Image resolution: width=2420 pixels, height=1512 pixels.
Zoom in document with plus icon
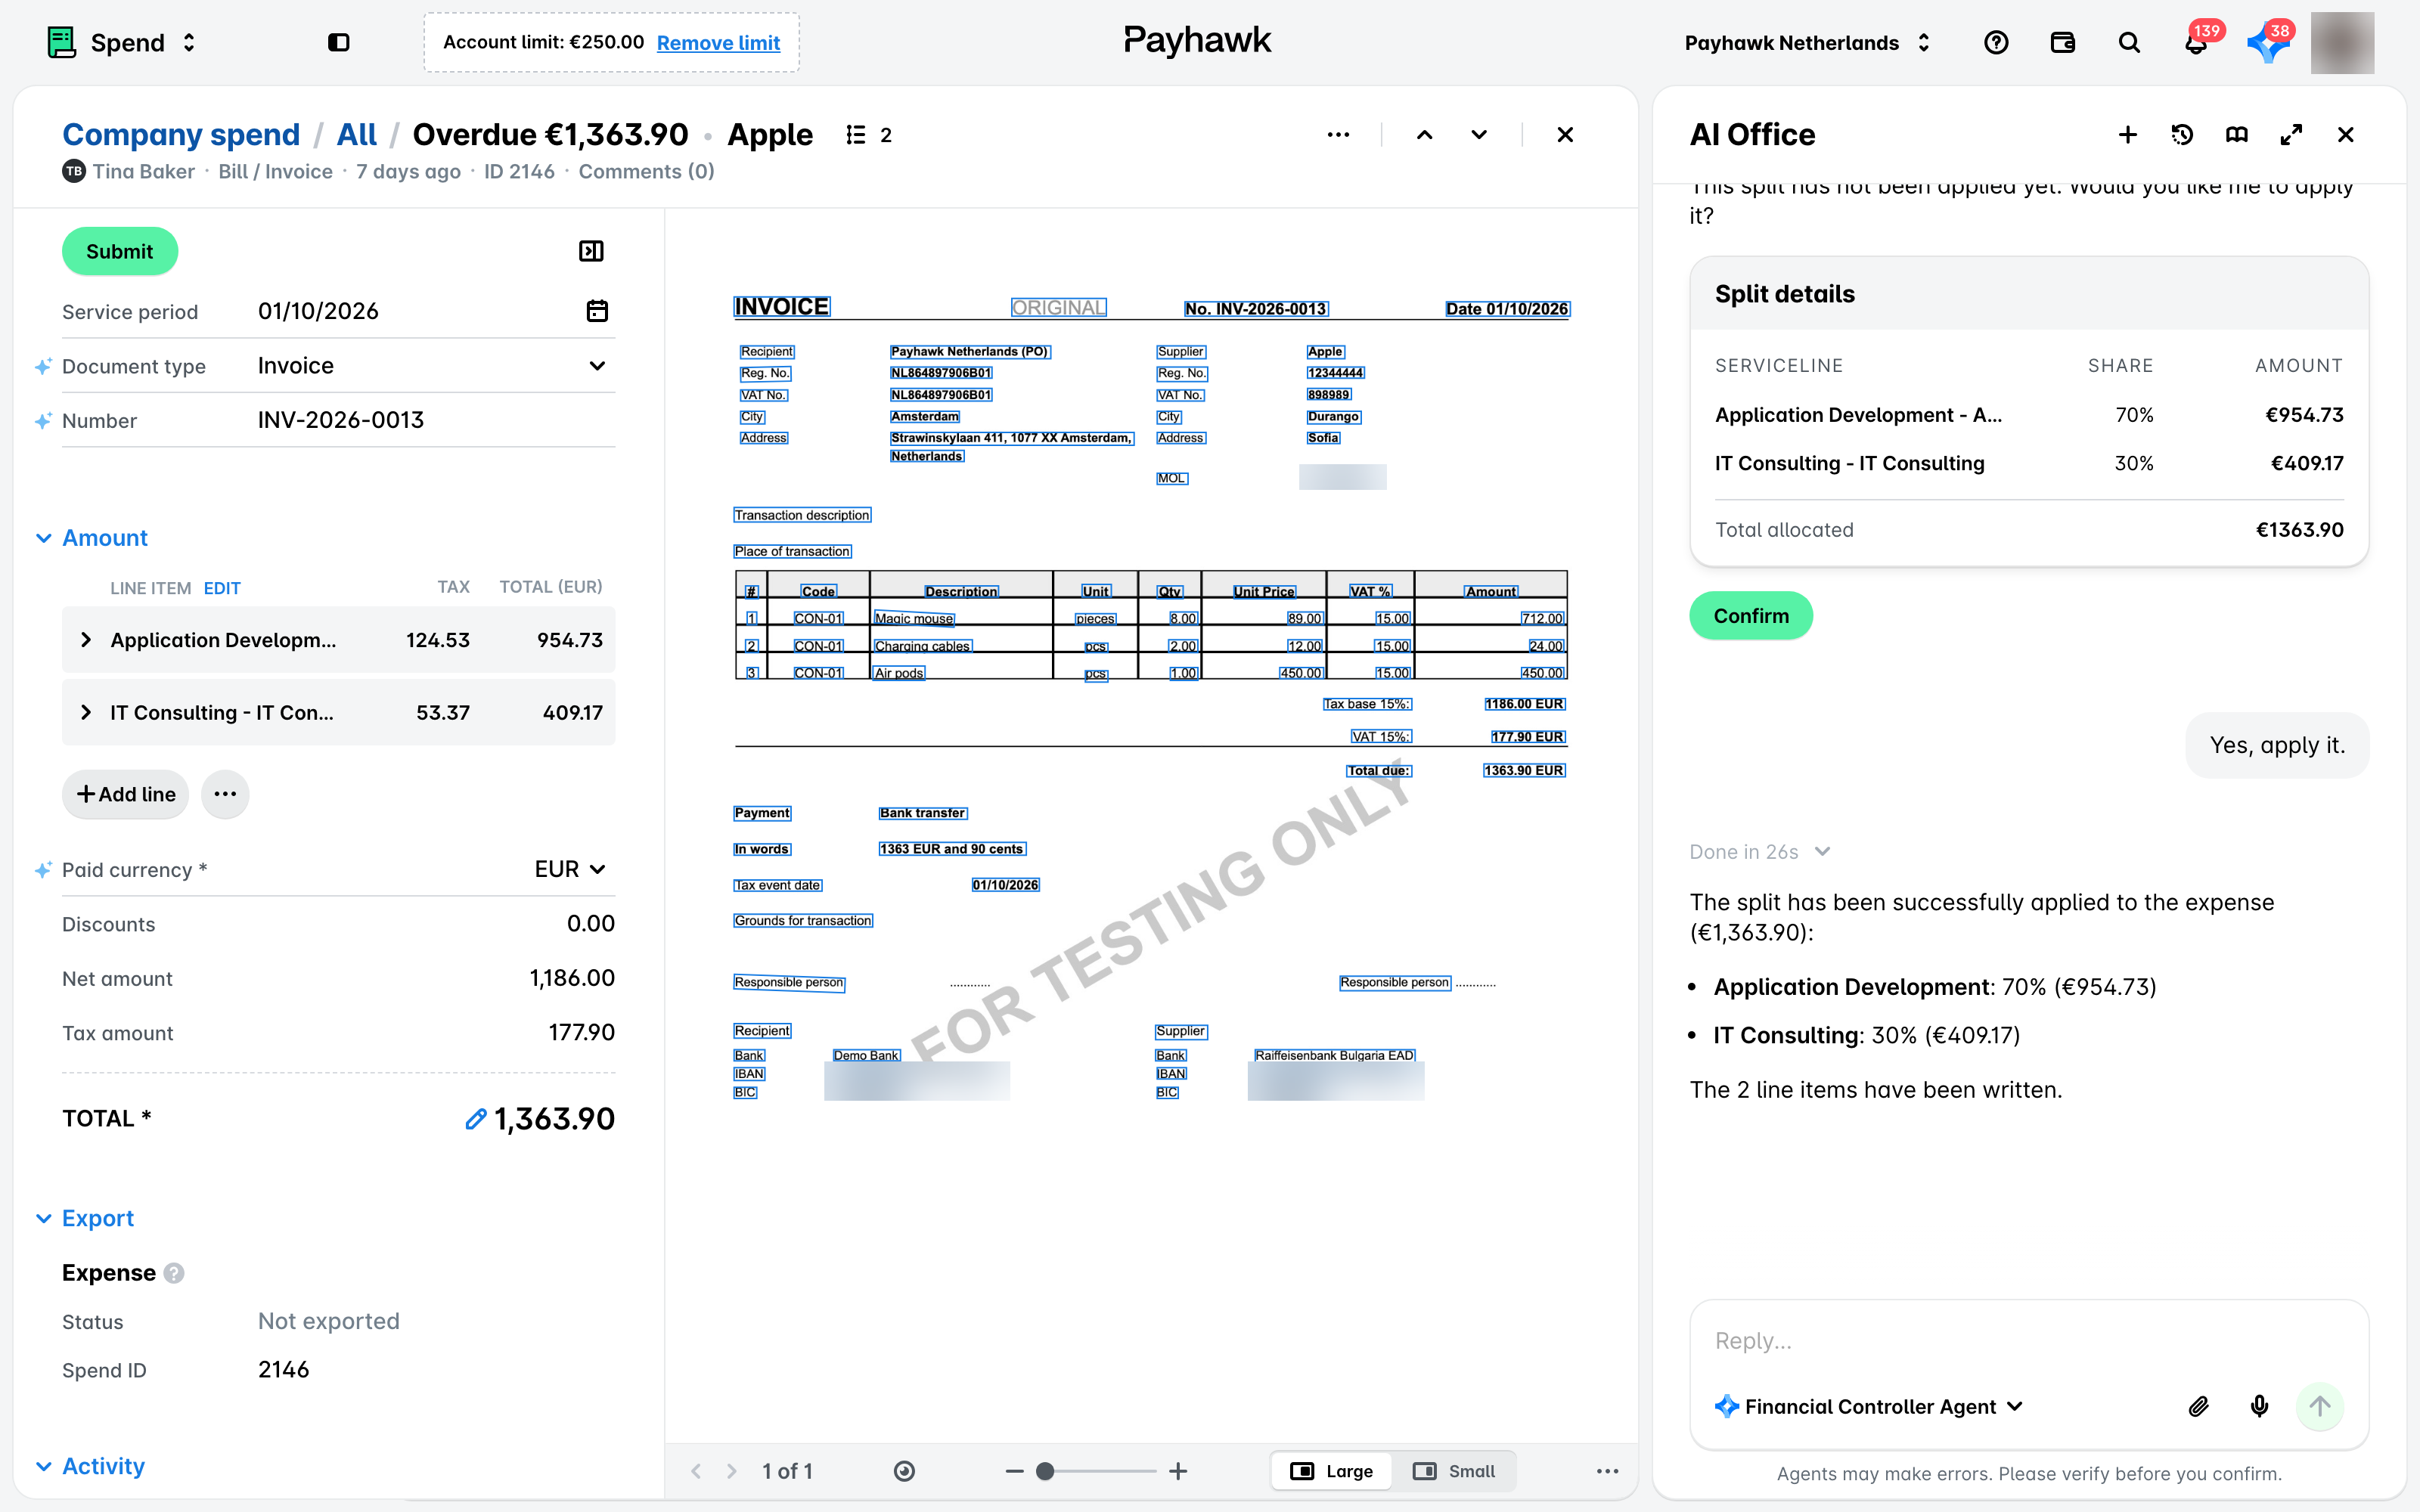tap(1178, 1471)
